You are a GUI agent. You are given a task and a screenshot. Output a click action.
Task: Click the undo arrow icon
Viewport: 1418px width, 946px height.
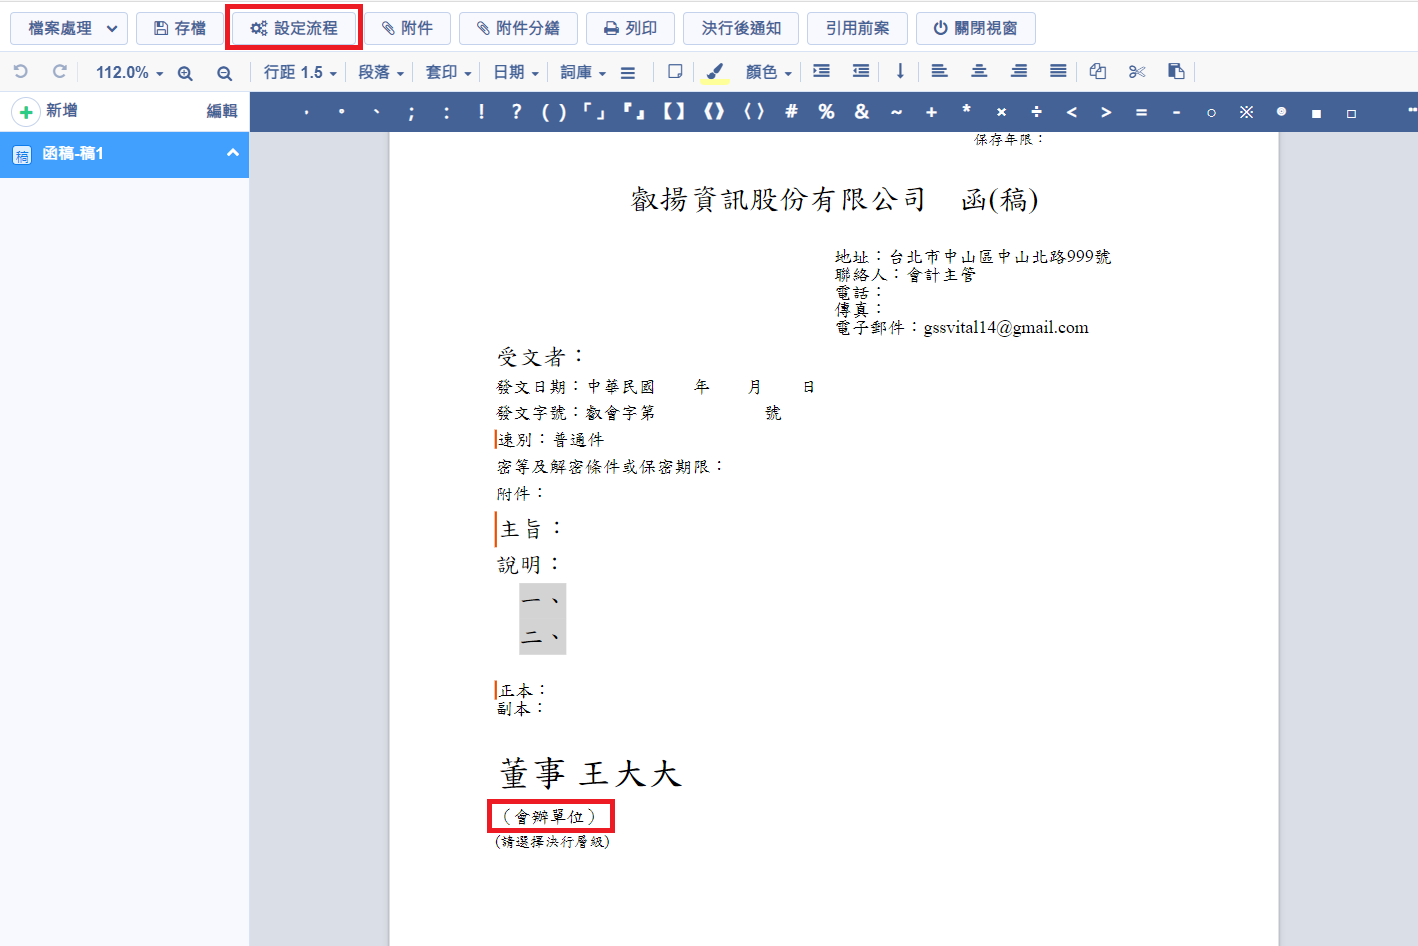(21, 72)
